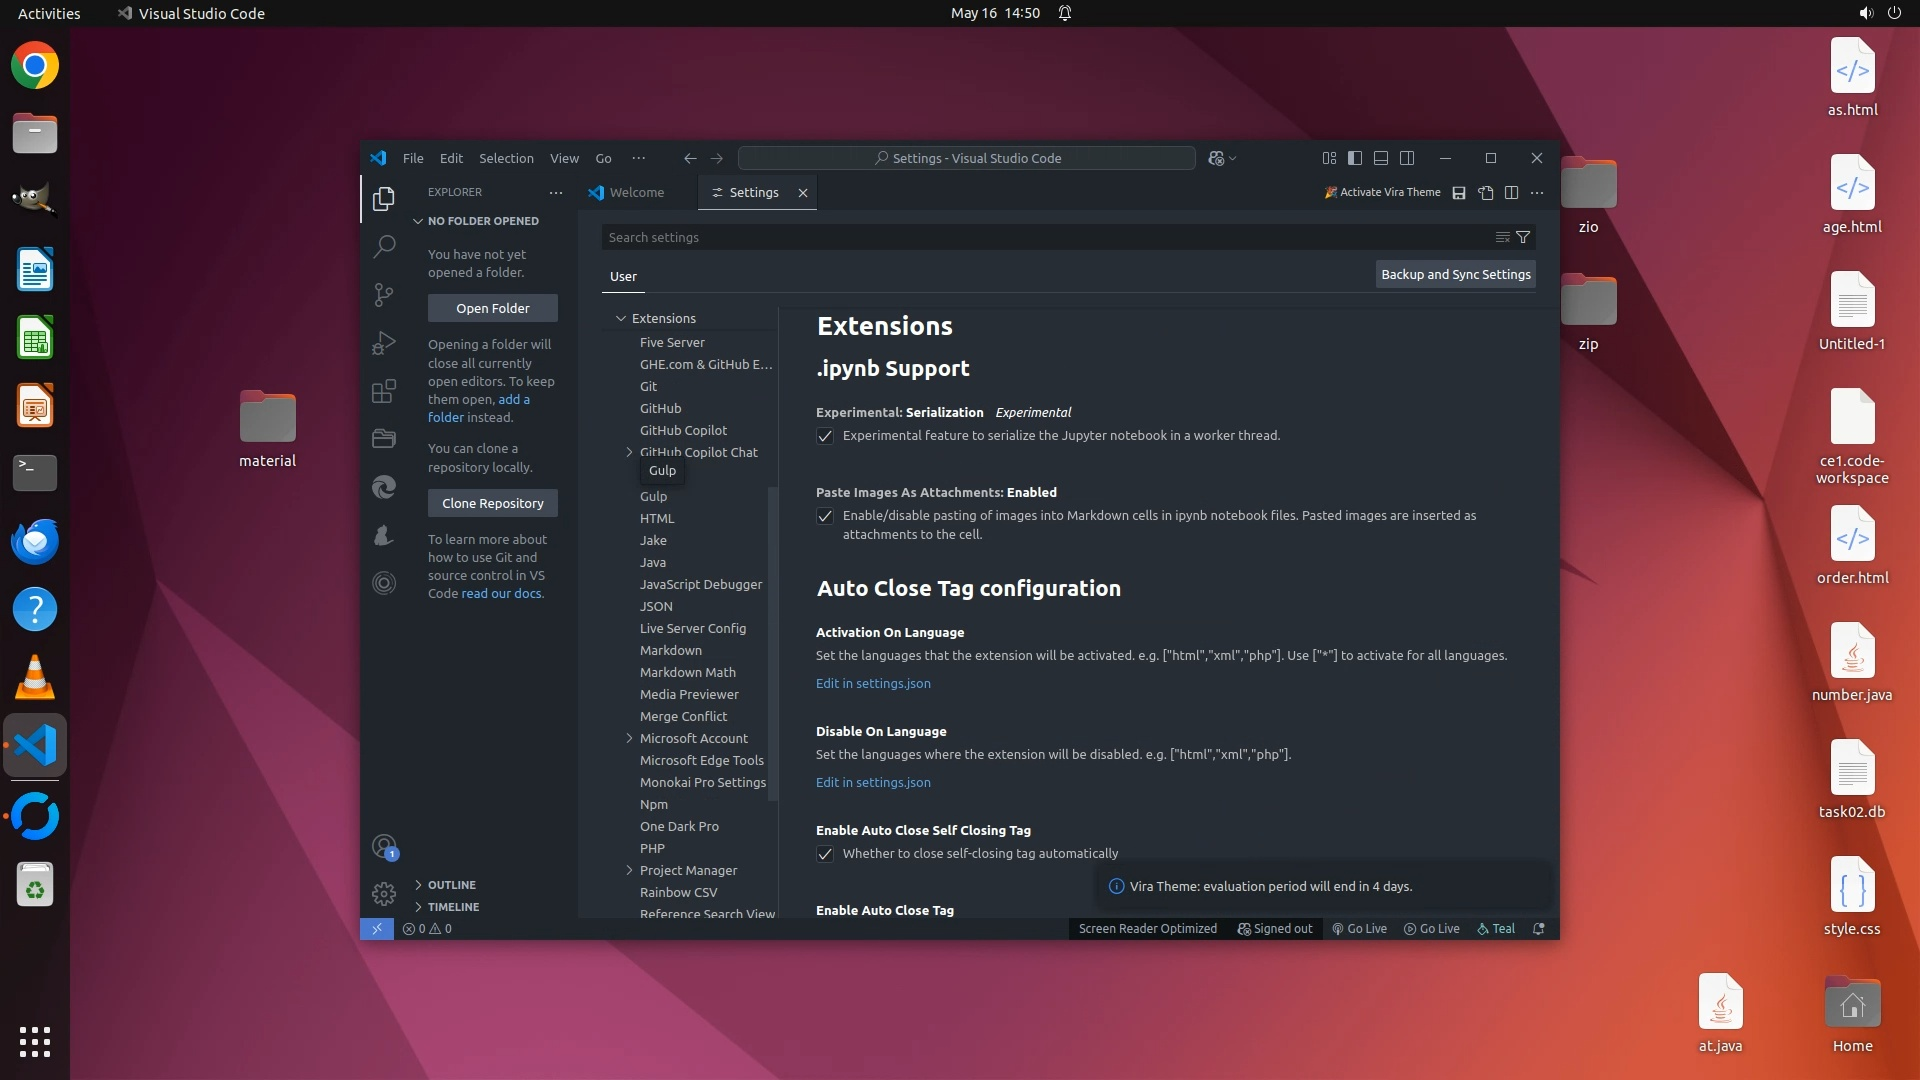Expand the OUTLINE section
Screen dimensions: 1920x1080
click(451, 885)
